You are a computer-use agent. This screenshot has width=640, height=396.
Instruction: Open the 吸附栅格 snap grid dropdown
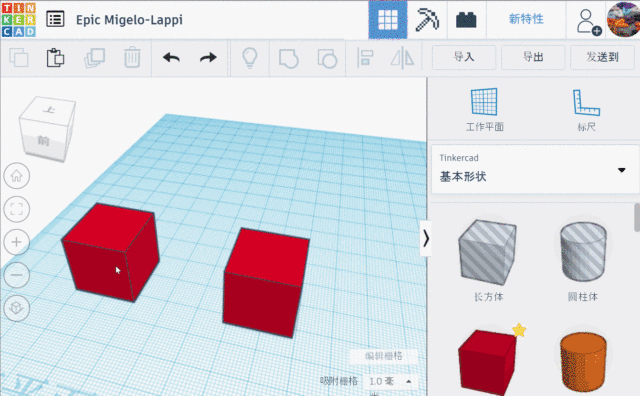391,381
